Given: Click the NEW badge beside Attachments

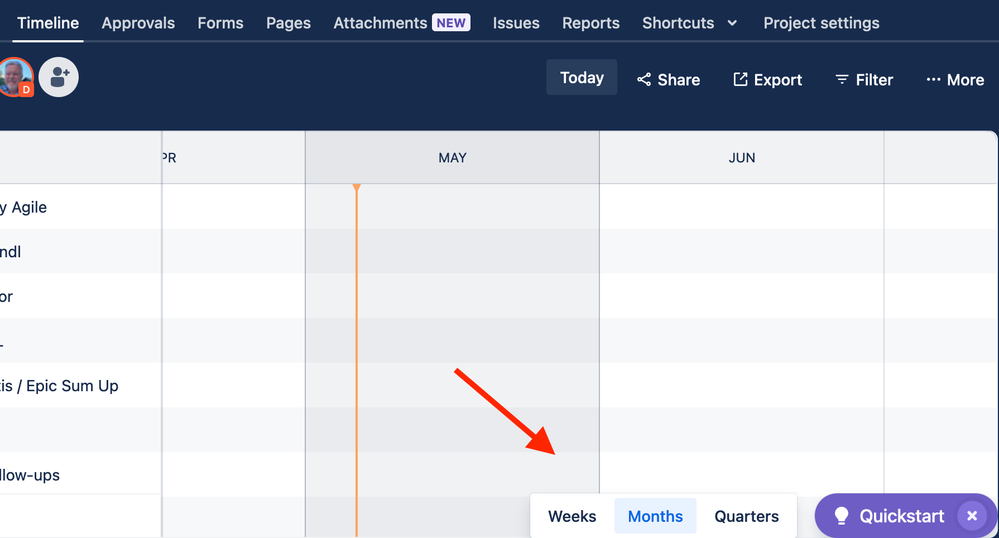Looking at the screenshot, I should tap(451, 23).
